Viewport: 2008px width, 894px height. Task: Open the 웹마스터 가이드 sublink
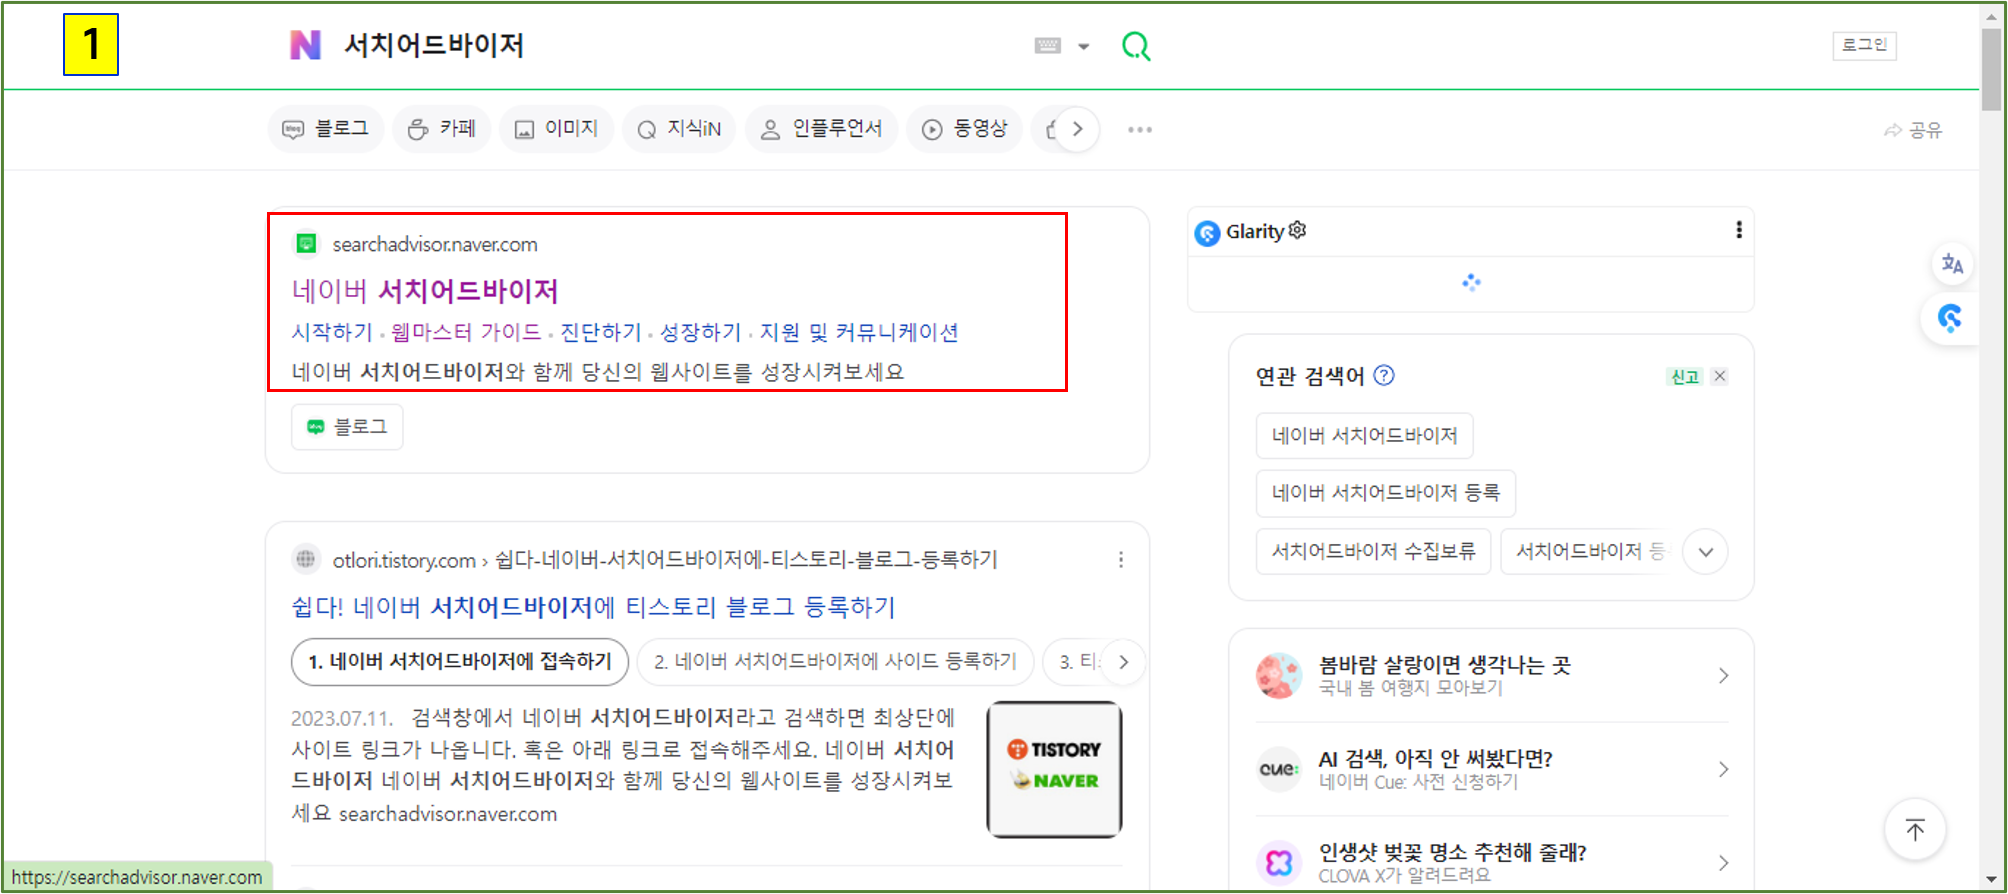pyautogui.click(x=466, y=332)
